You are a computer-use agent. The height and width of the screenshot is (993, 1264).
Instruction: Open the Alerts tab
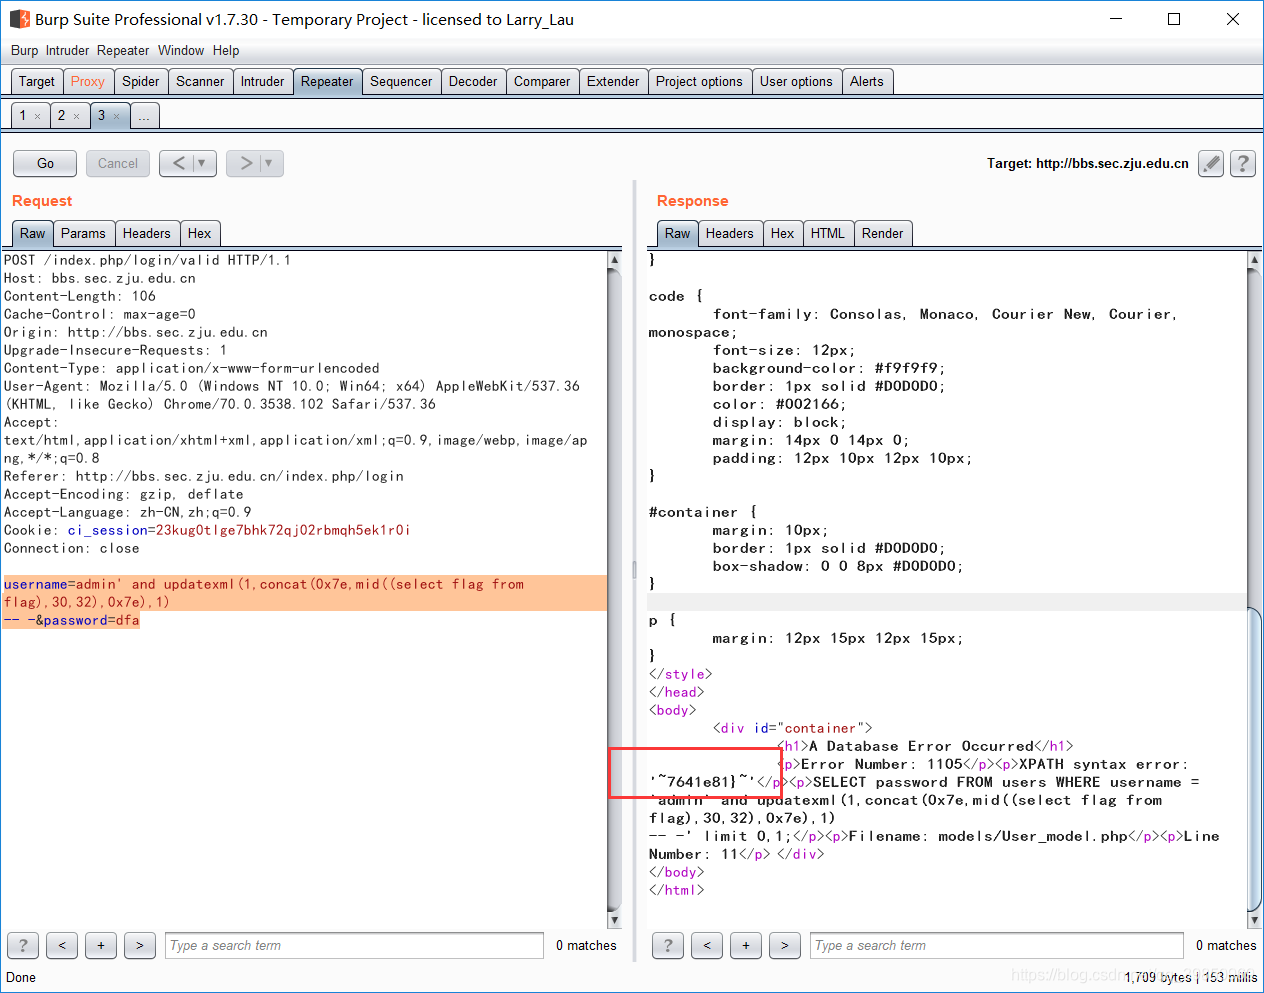(867, 82)
